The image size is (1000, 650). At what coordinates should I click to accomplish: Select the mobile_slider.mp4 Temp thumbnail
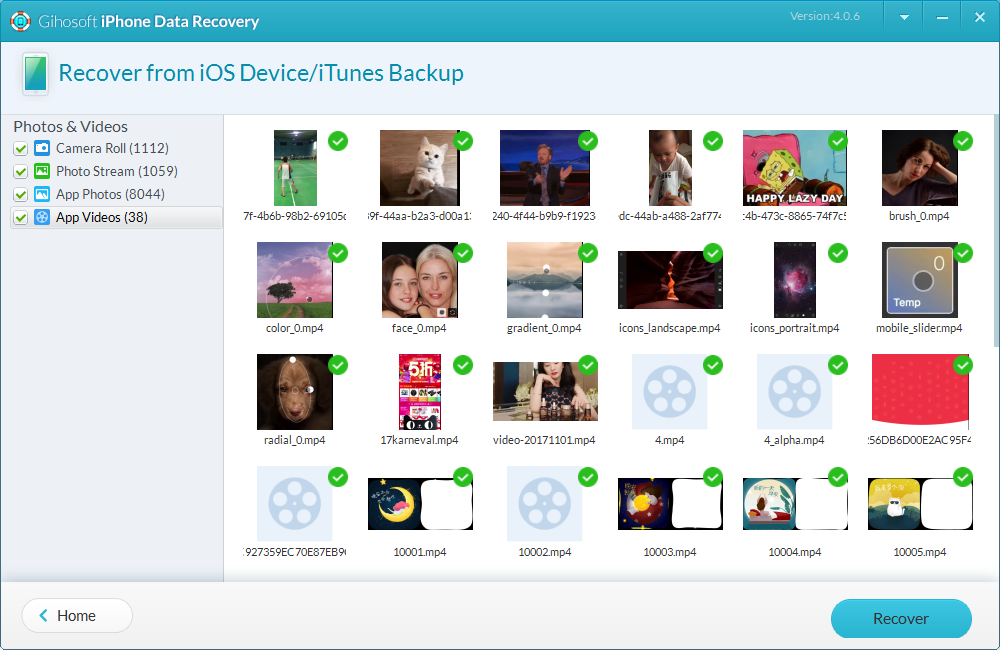point(920,279)
